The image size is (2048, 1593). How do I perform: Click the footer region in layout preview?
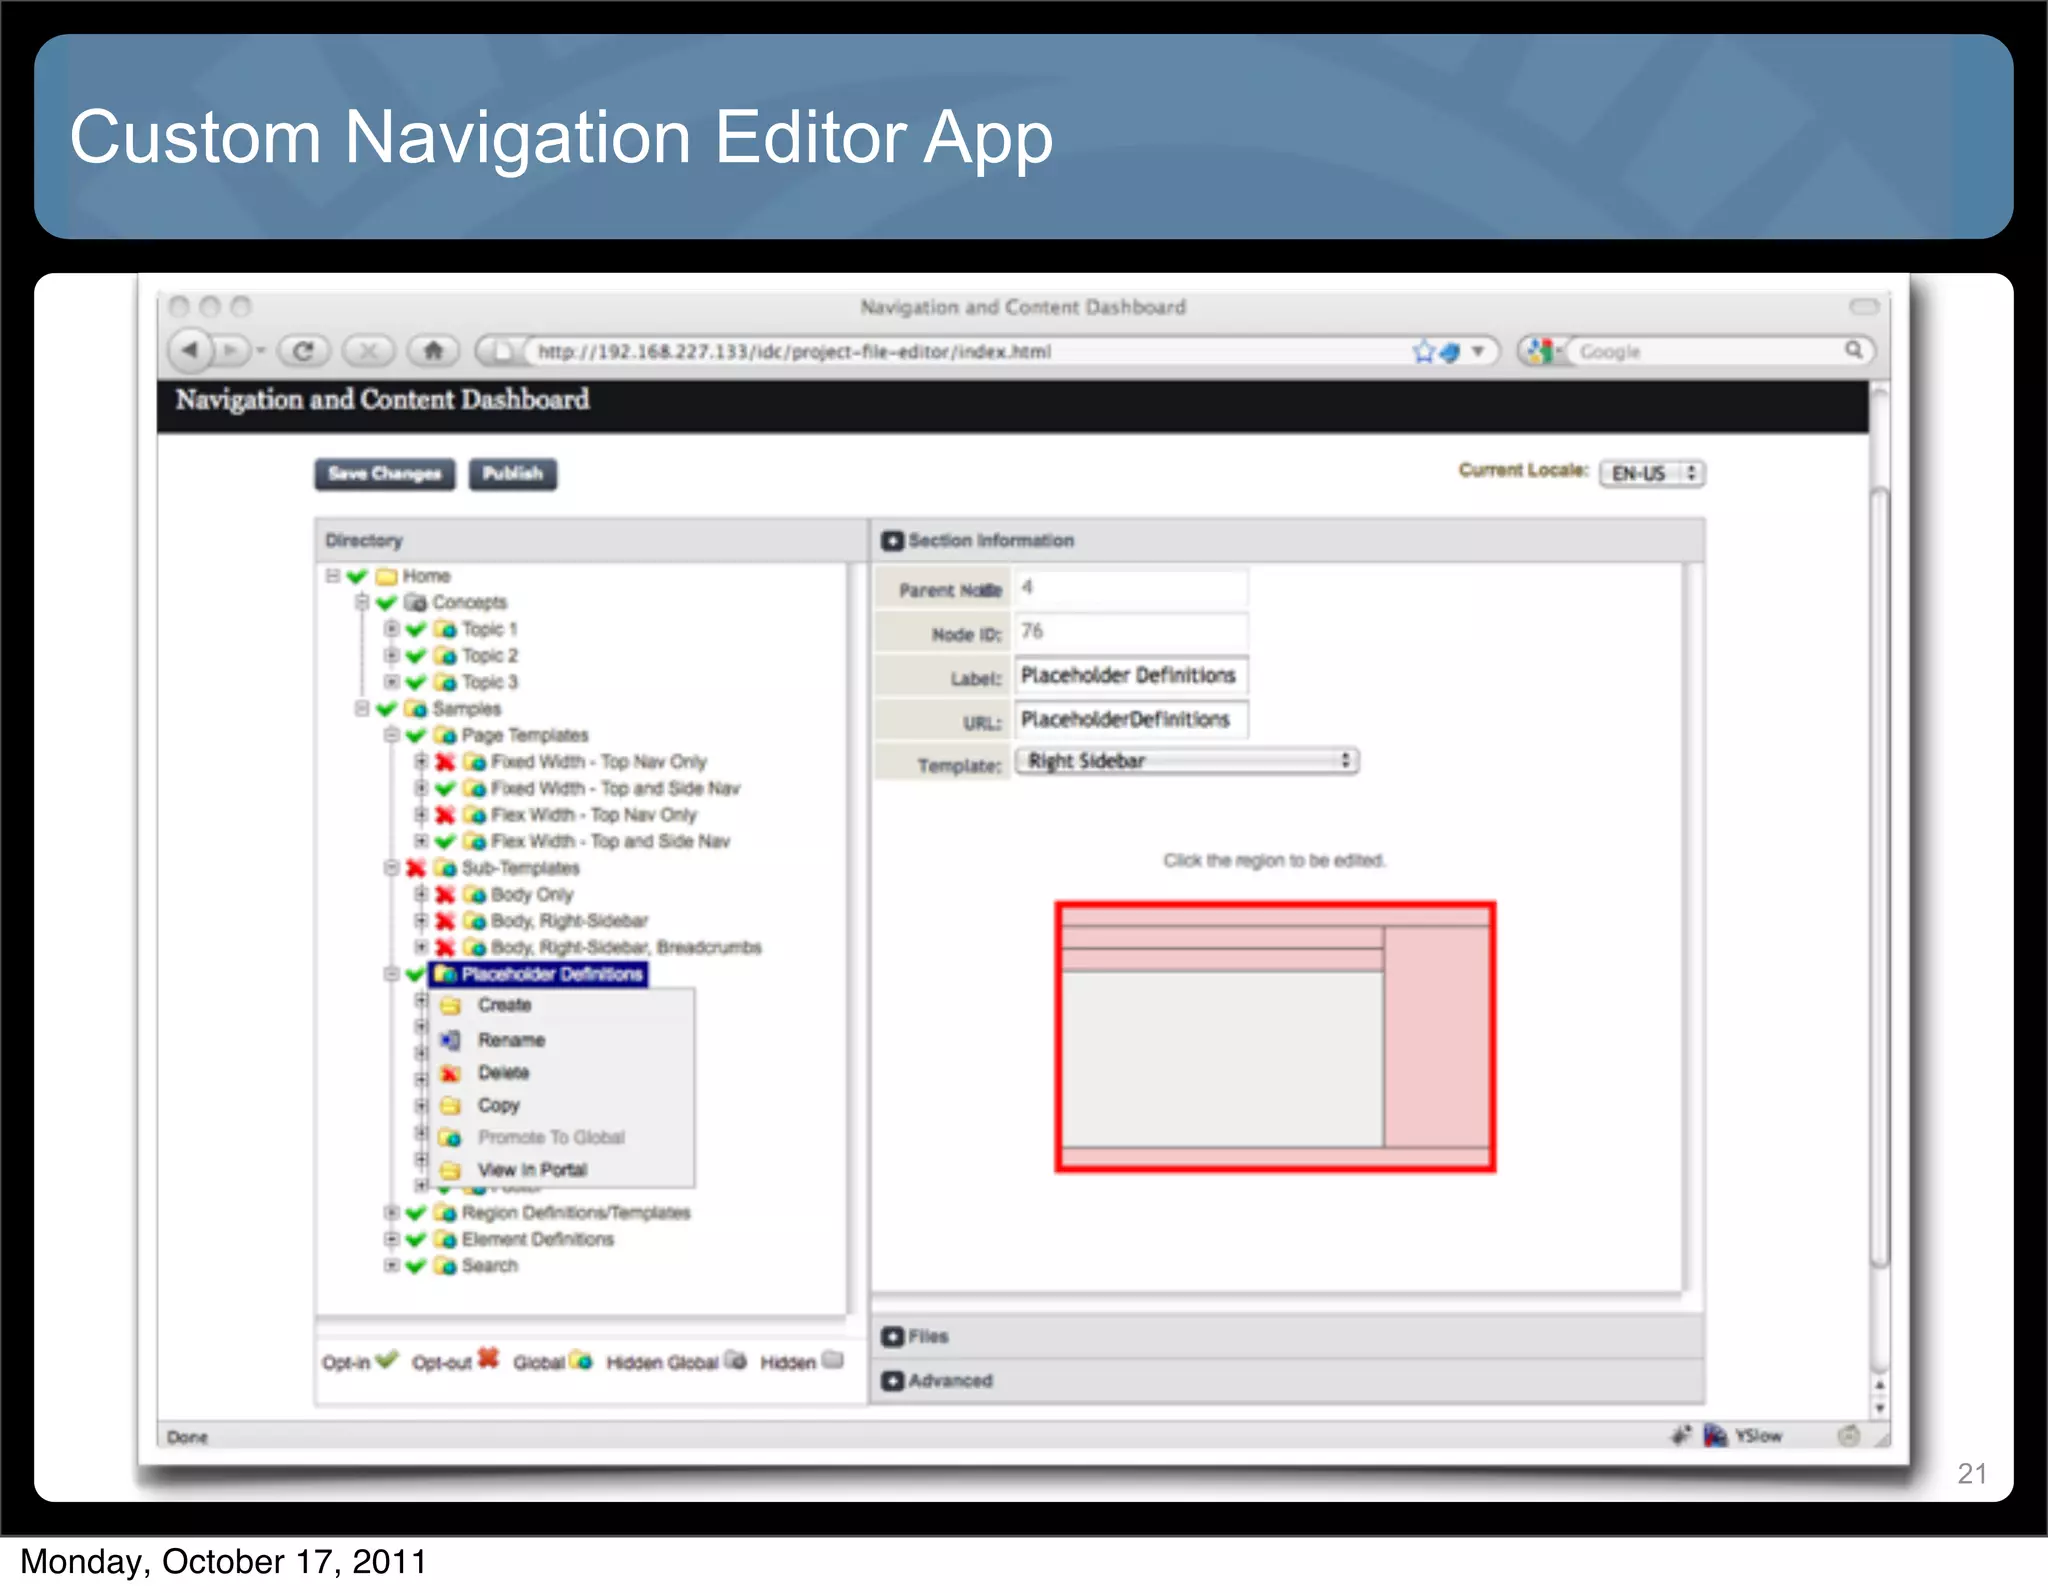click(x=1275, y=1157)
